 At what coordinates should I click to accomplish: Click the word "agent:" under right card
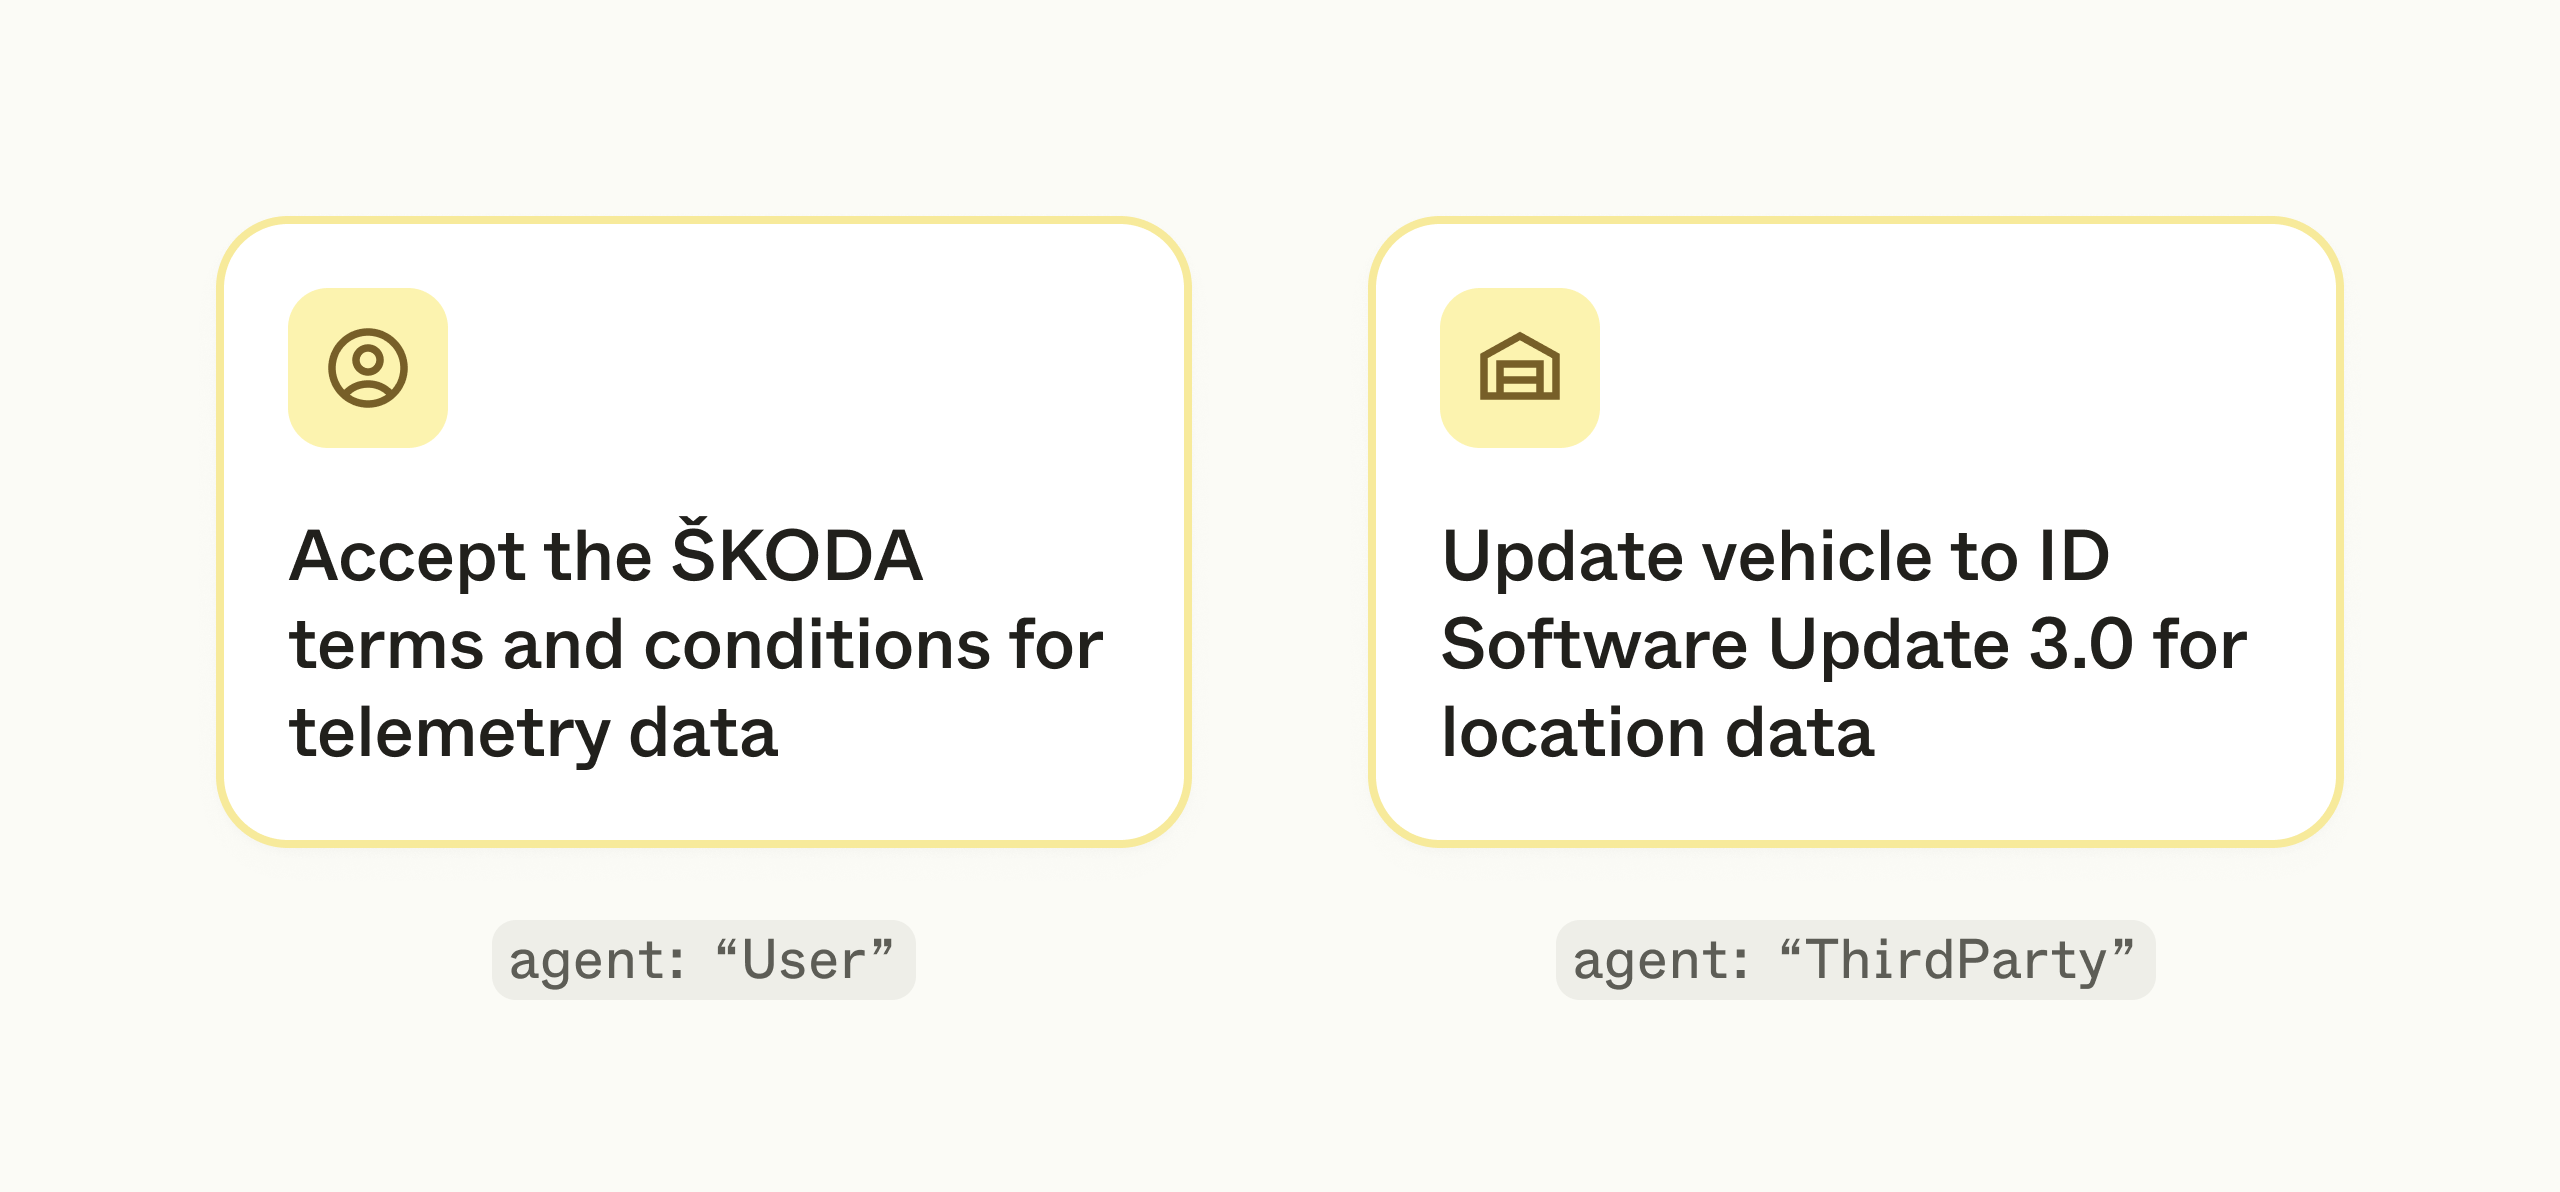pyautogui.click(x=1661, y=962)
